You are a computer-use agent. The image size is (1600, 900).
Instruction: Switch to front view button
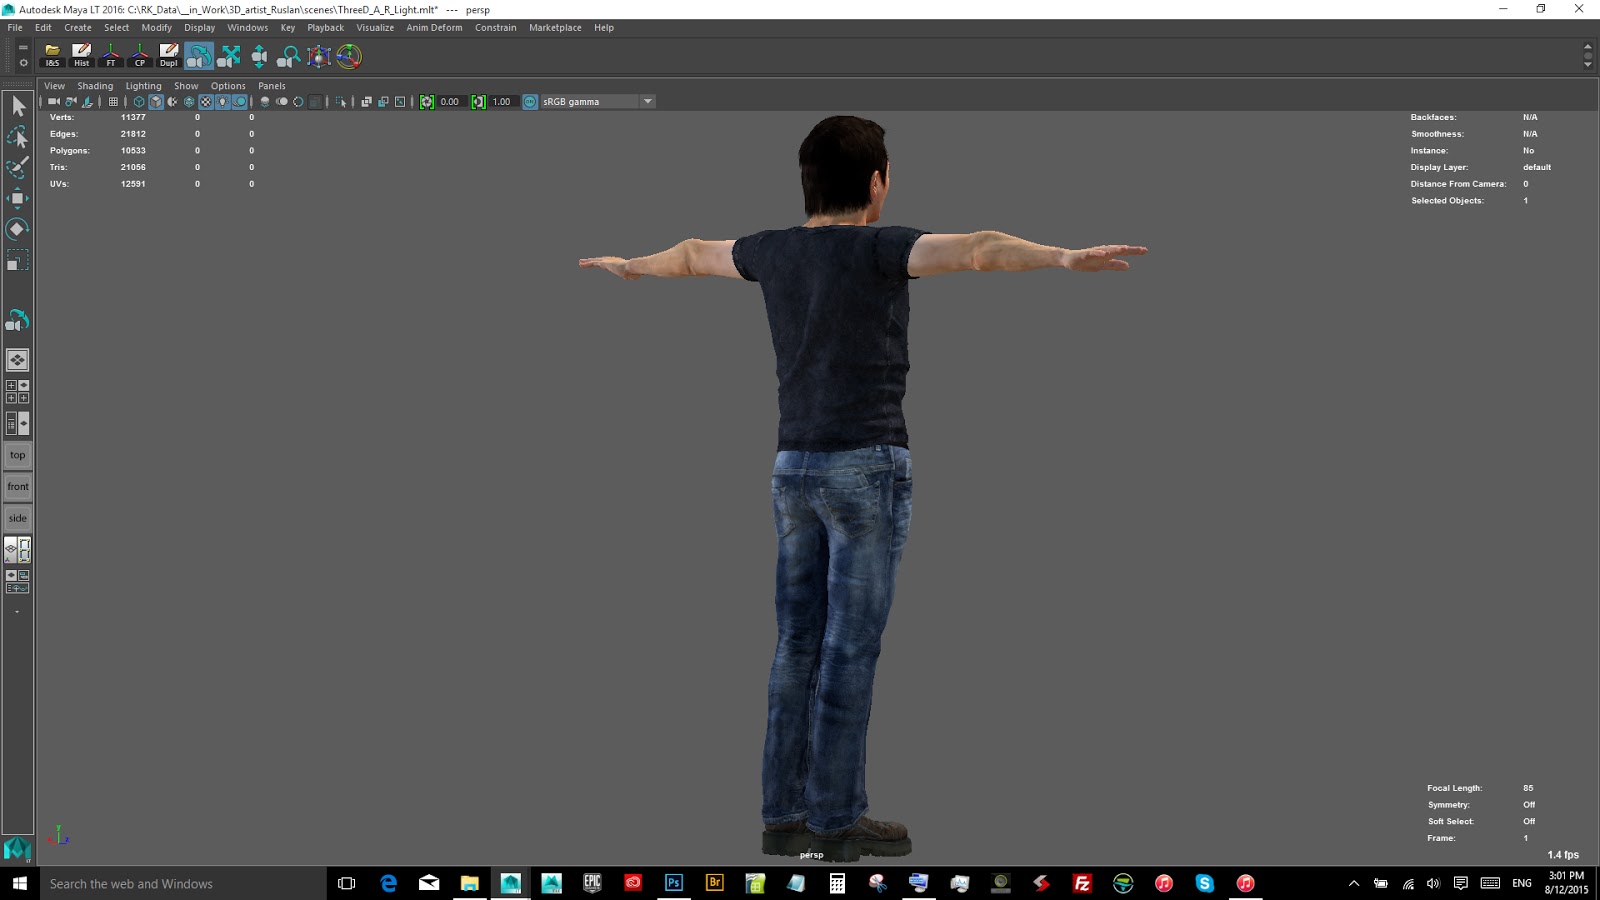click(18, 487)
